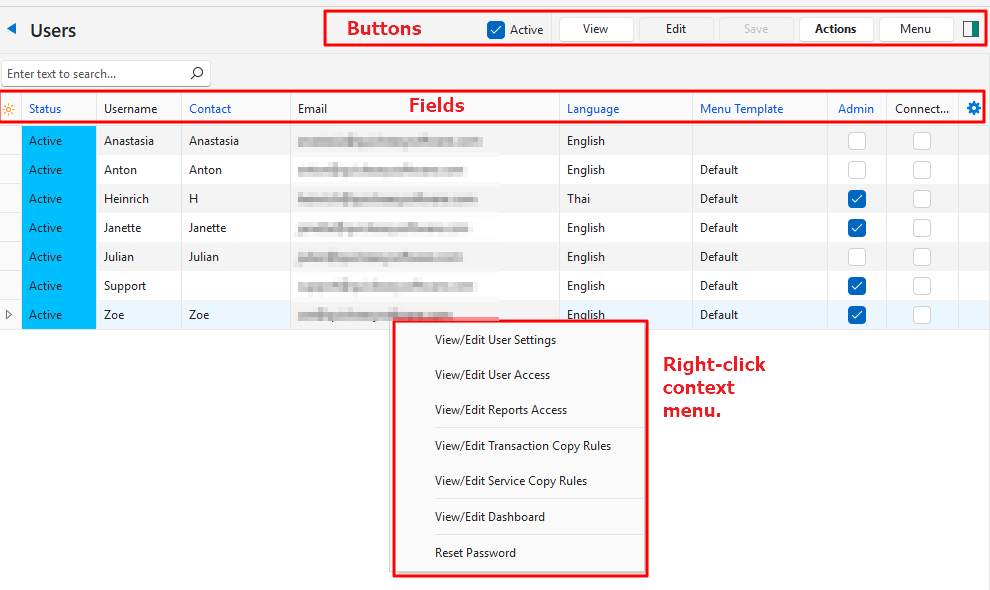Select View/Edit User Settings
990x590 pixels.
click(x=495, y=340)
